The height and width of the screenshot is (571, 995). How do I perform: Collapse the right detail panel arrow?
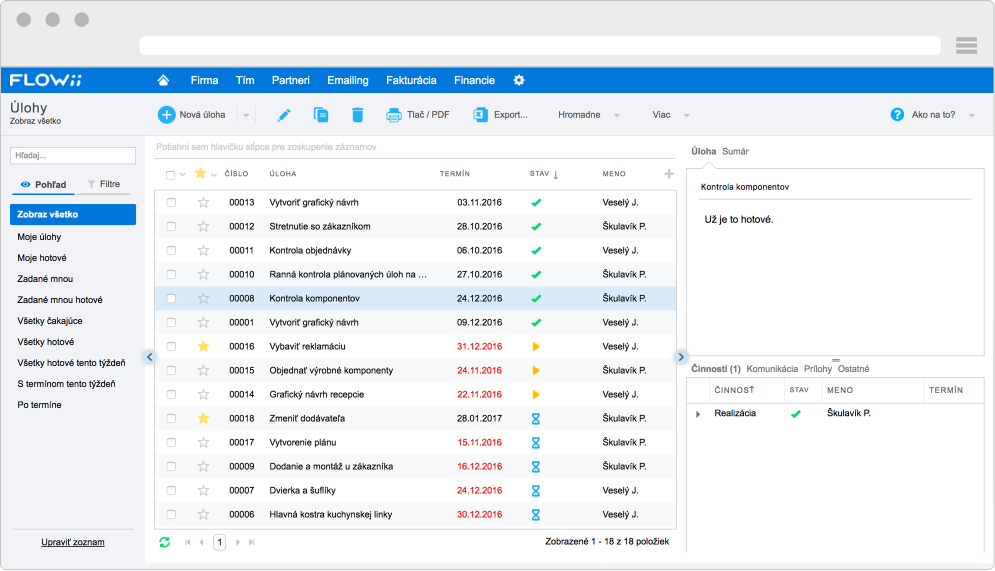coord(681,357)
